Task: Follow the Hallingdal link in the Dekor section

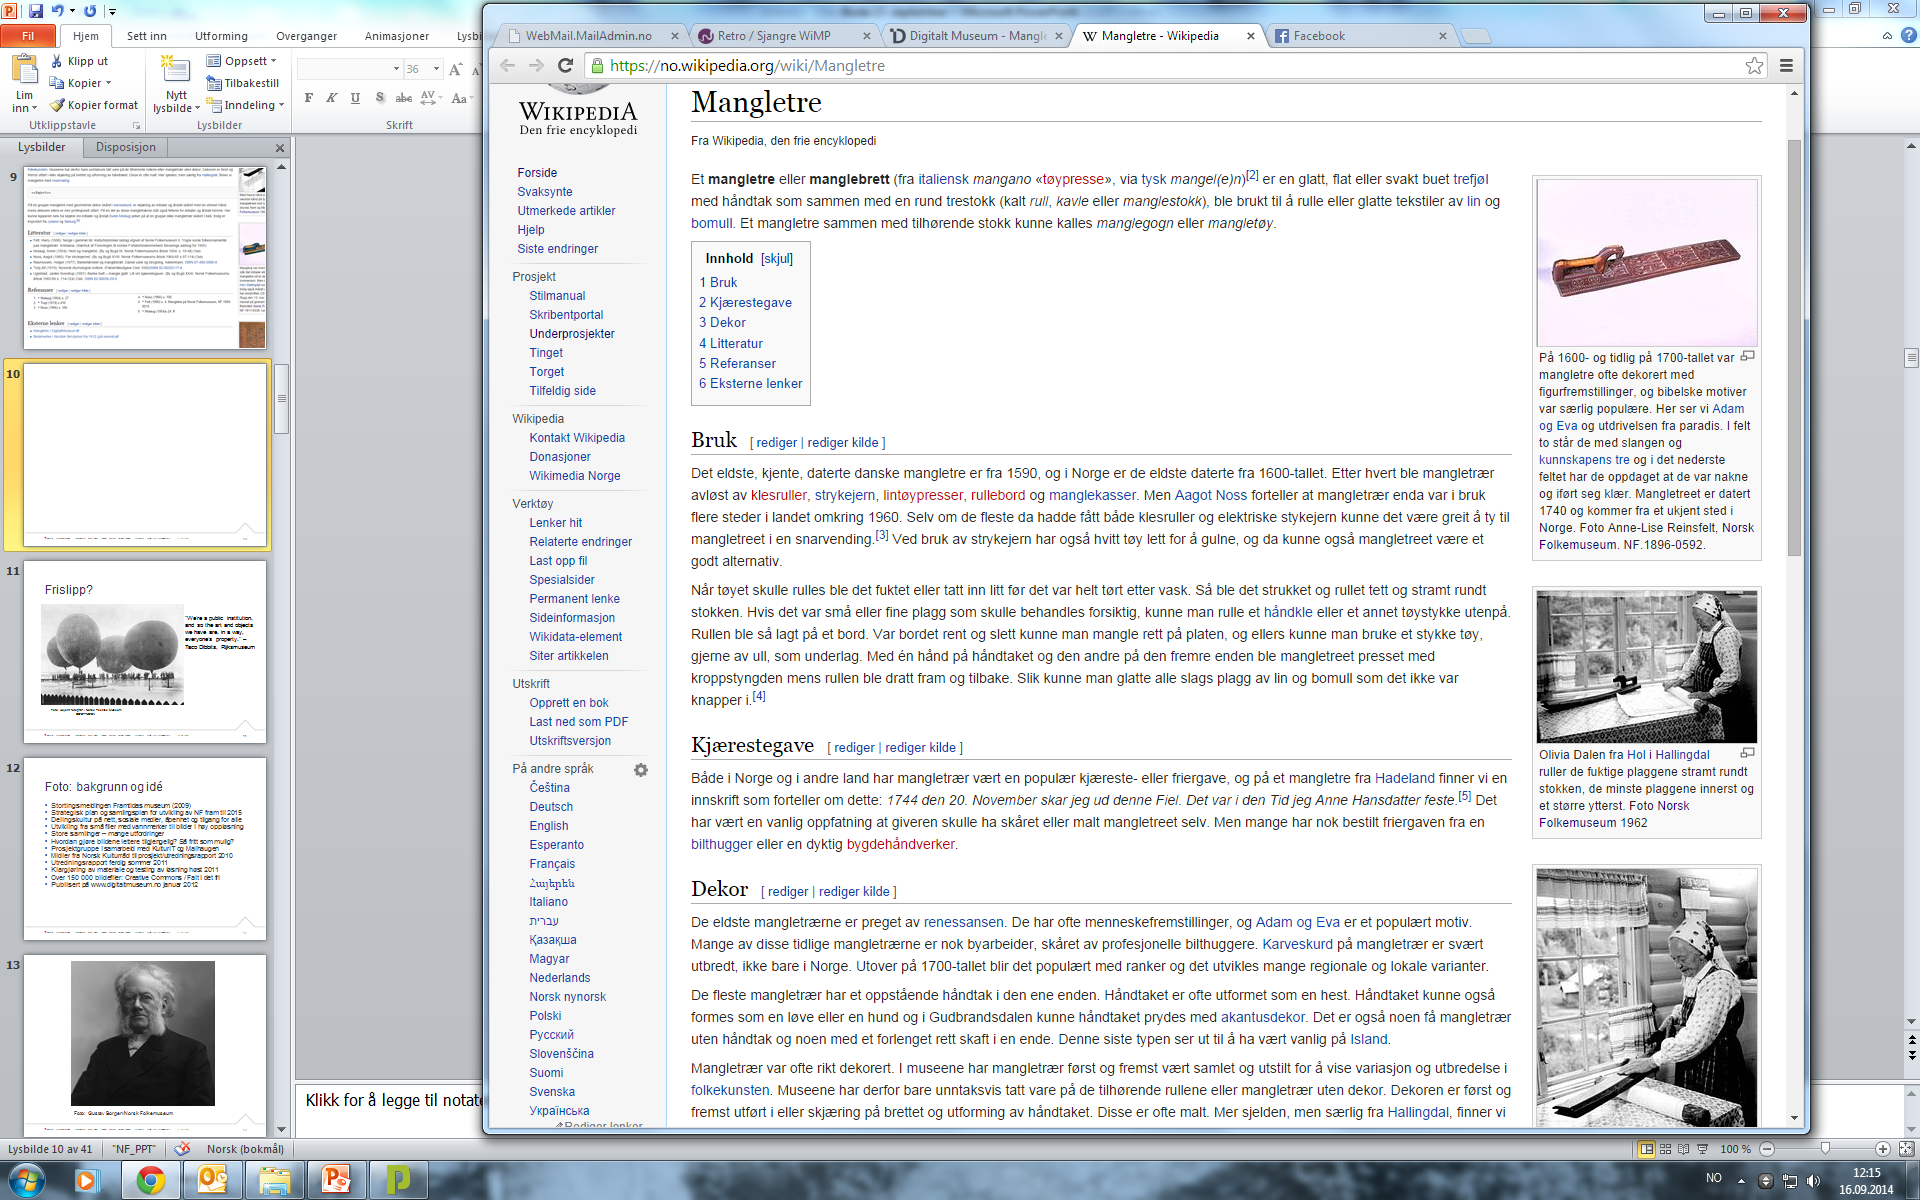Action: point(1418,1112)
